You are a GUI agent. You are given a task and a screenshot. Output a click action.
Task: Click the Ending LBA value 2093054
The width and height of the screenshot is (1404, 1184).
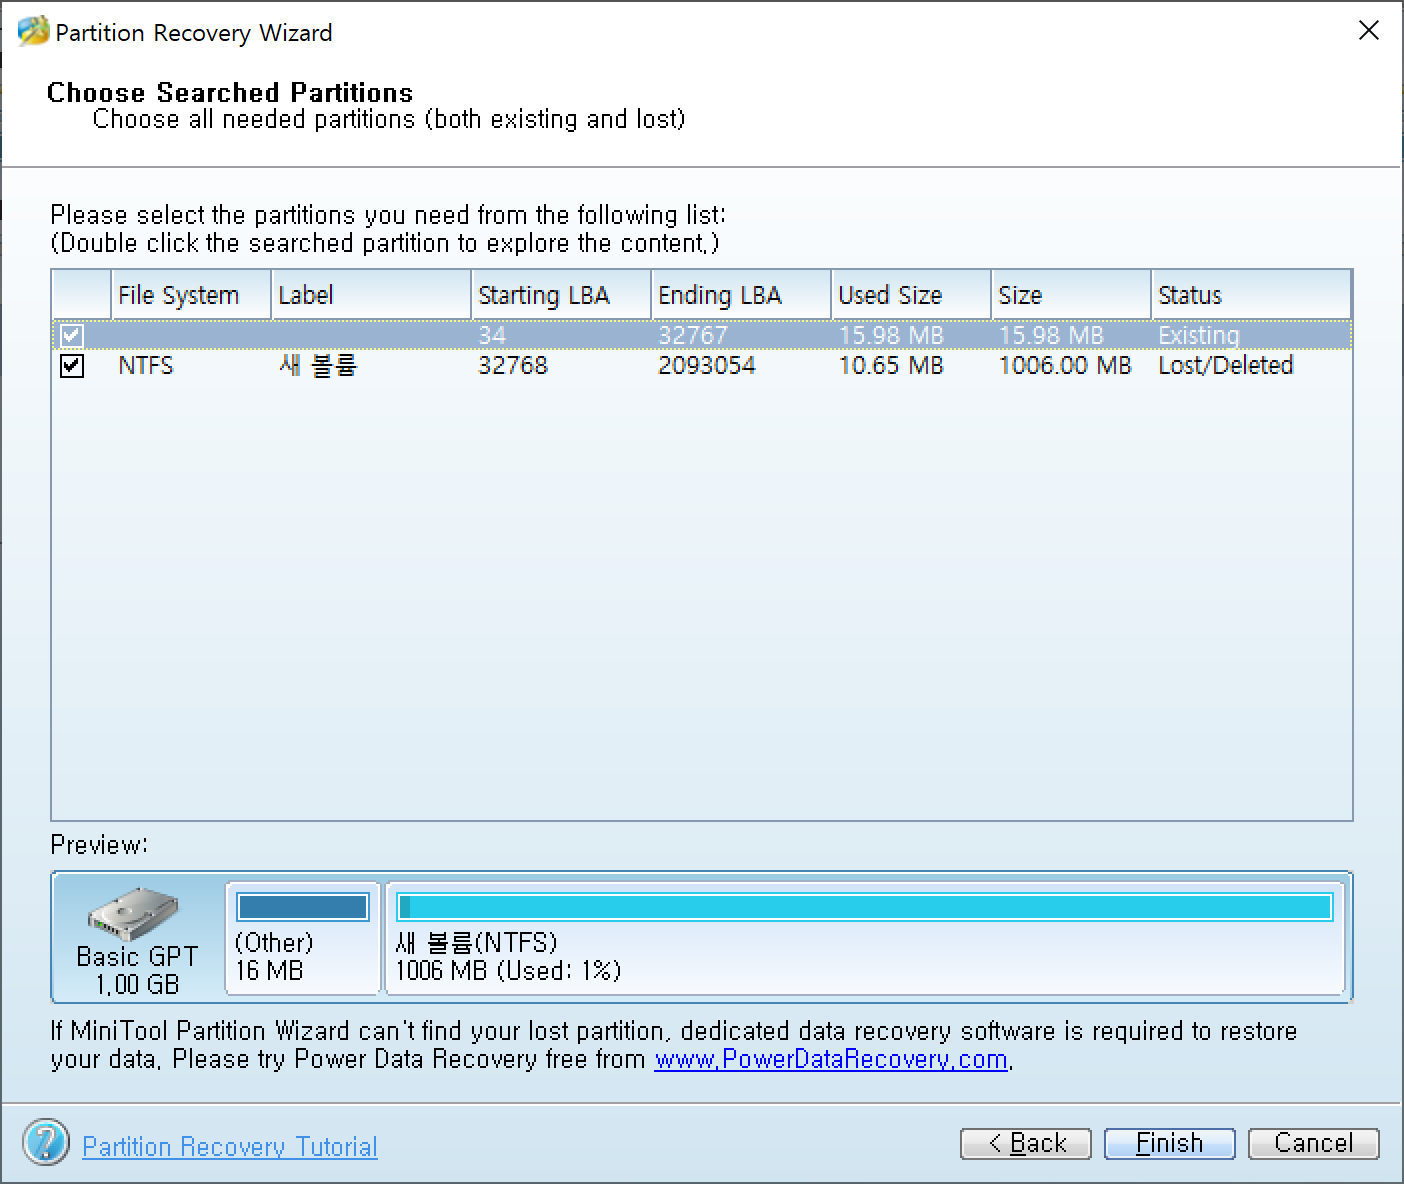(707, 365)
